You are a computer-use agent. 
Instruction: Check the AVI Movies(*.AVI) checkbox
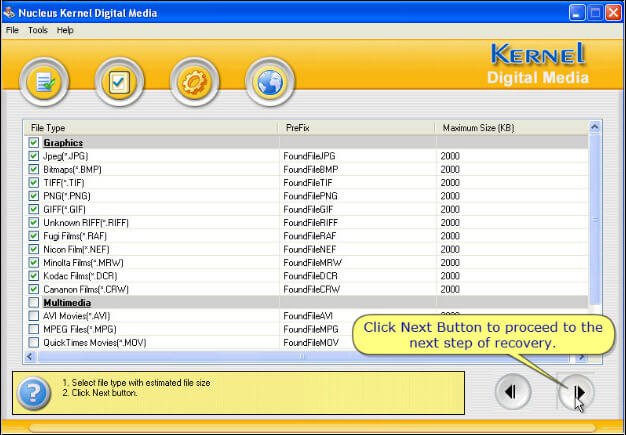(34, 316)
